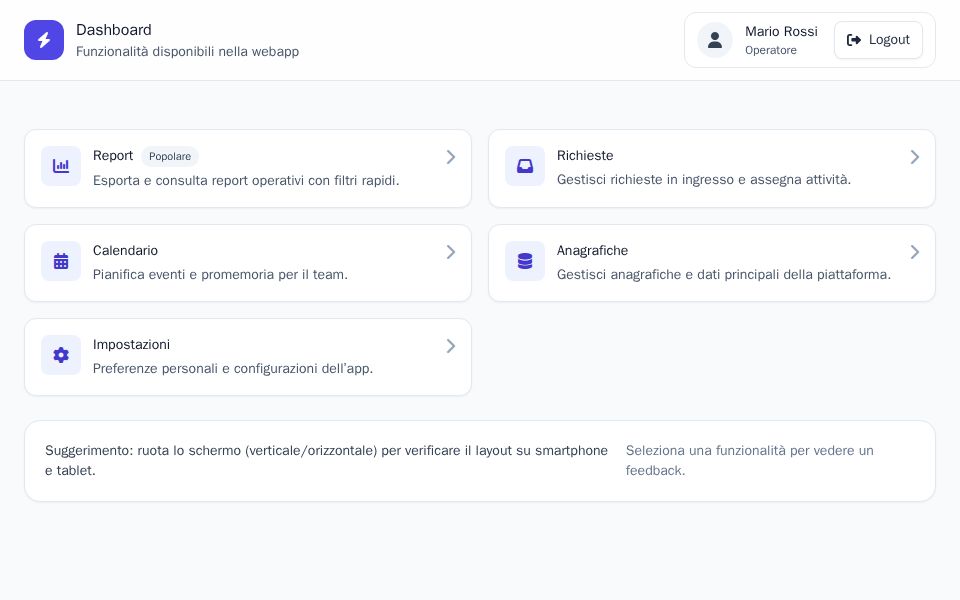
Task: Expand the Report card chevron
Action: pos(451,157)
